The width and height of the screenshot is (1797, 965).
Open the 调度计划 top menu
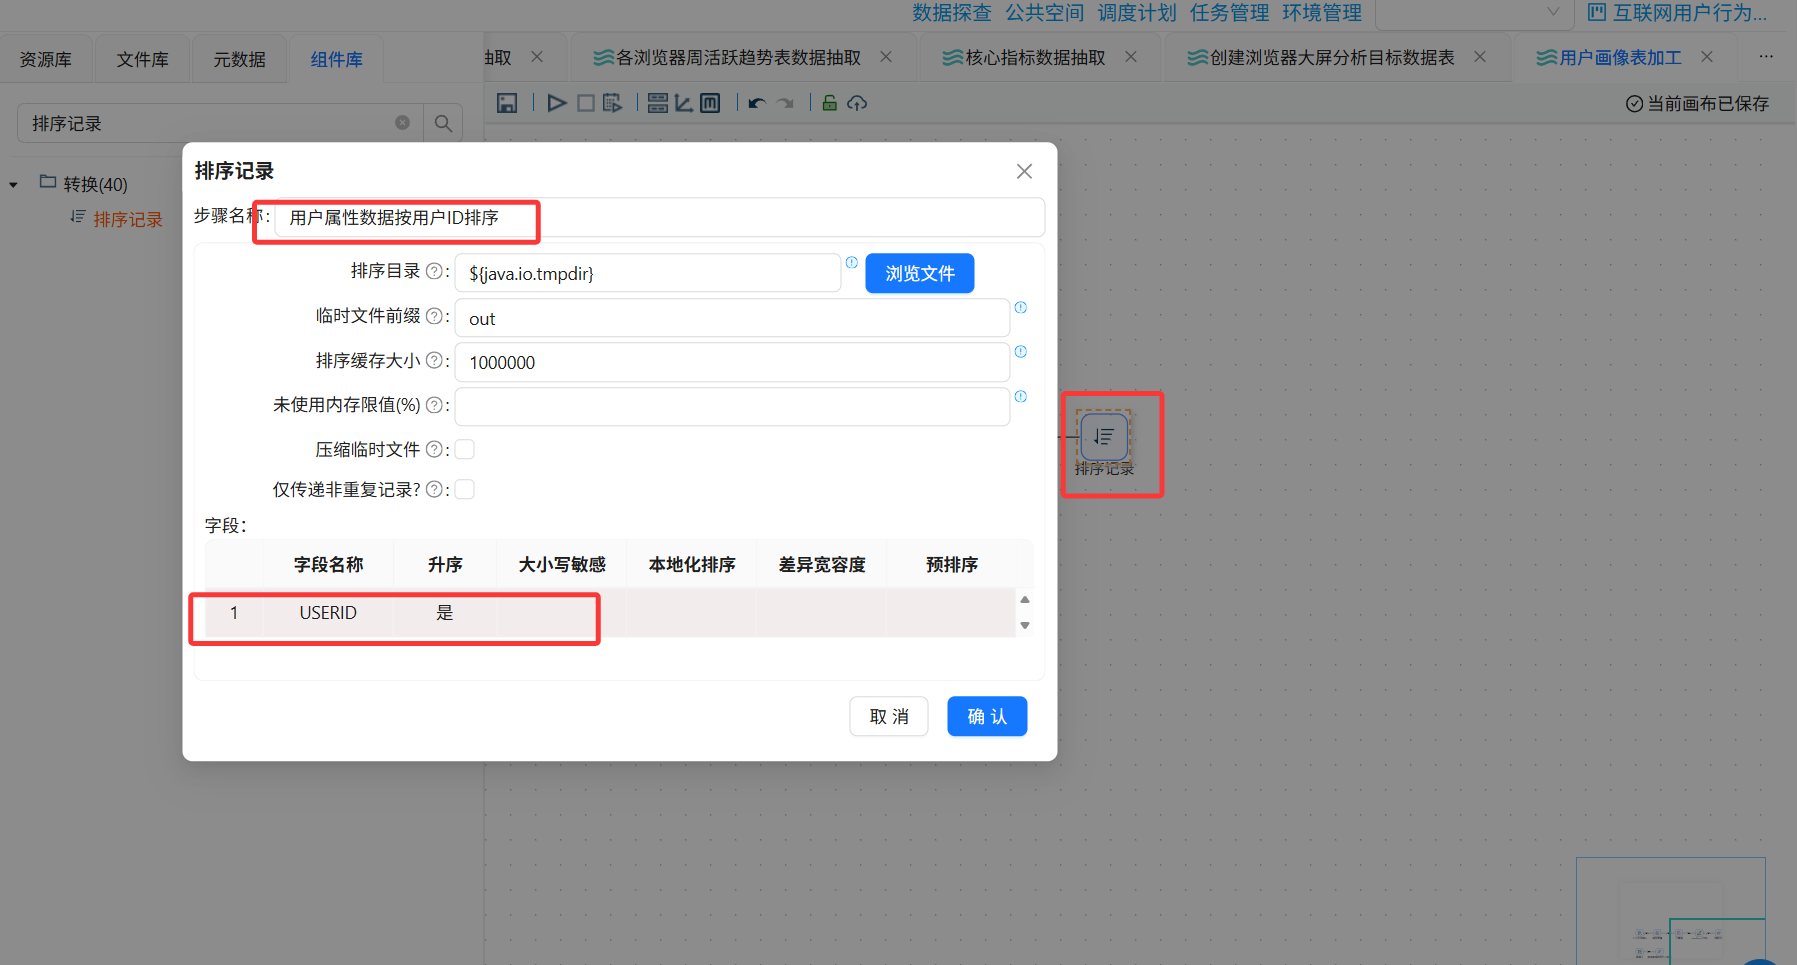click(1137, 13)
